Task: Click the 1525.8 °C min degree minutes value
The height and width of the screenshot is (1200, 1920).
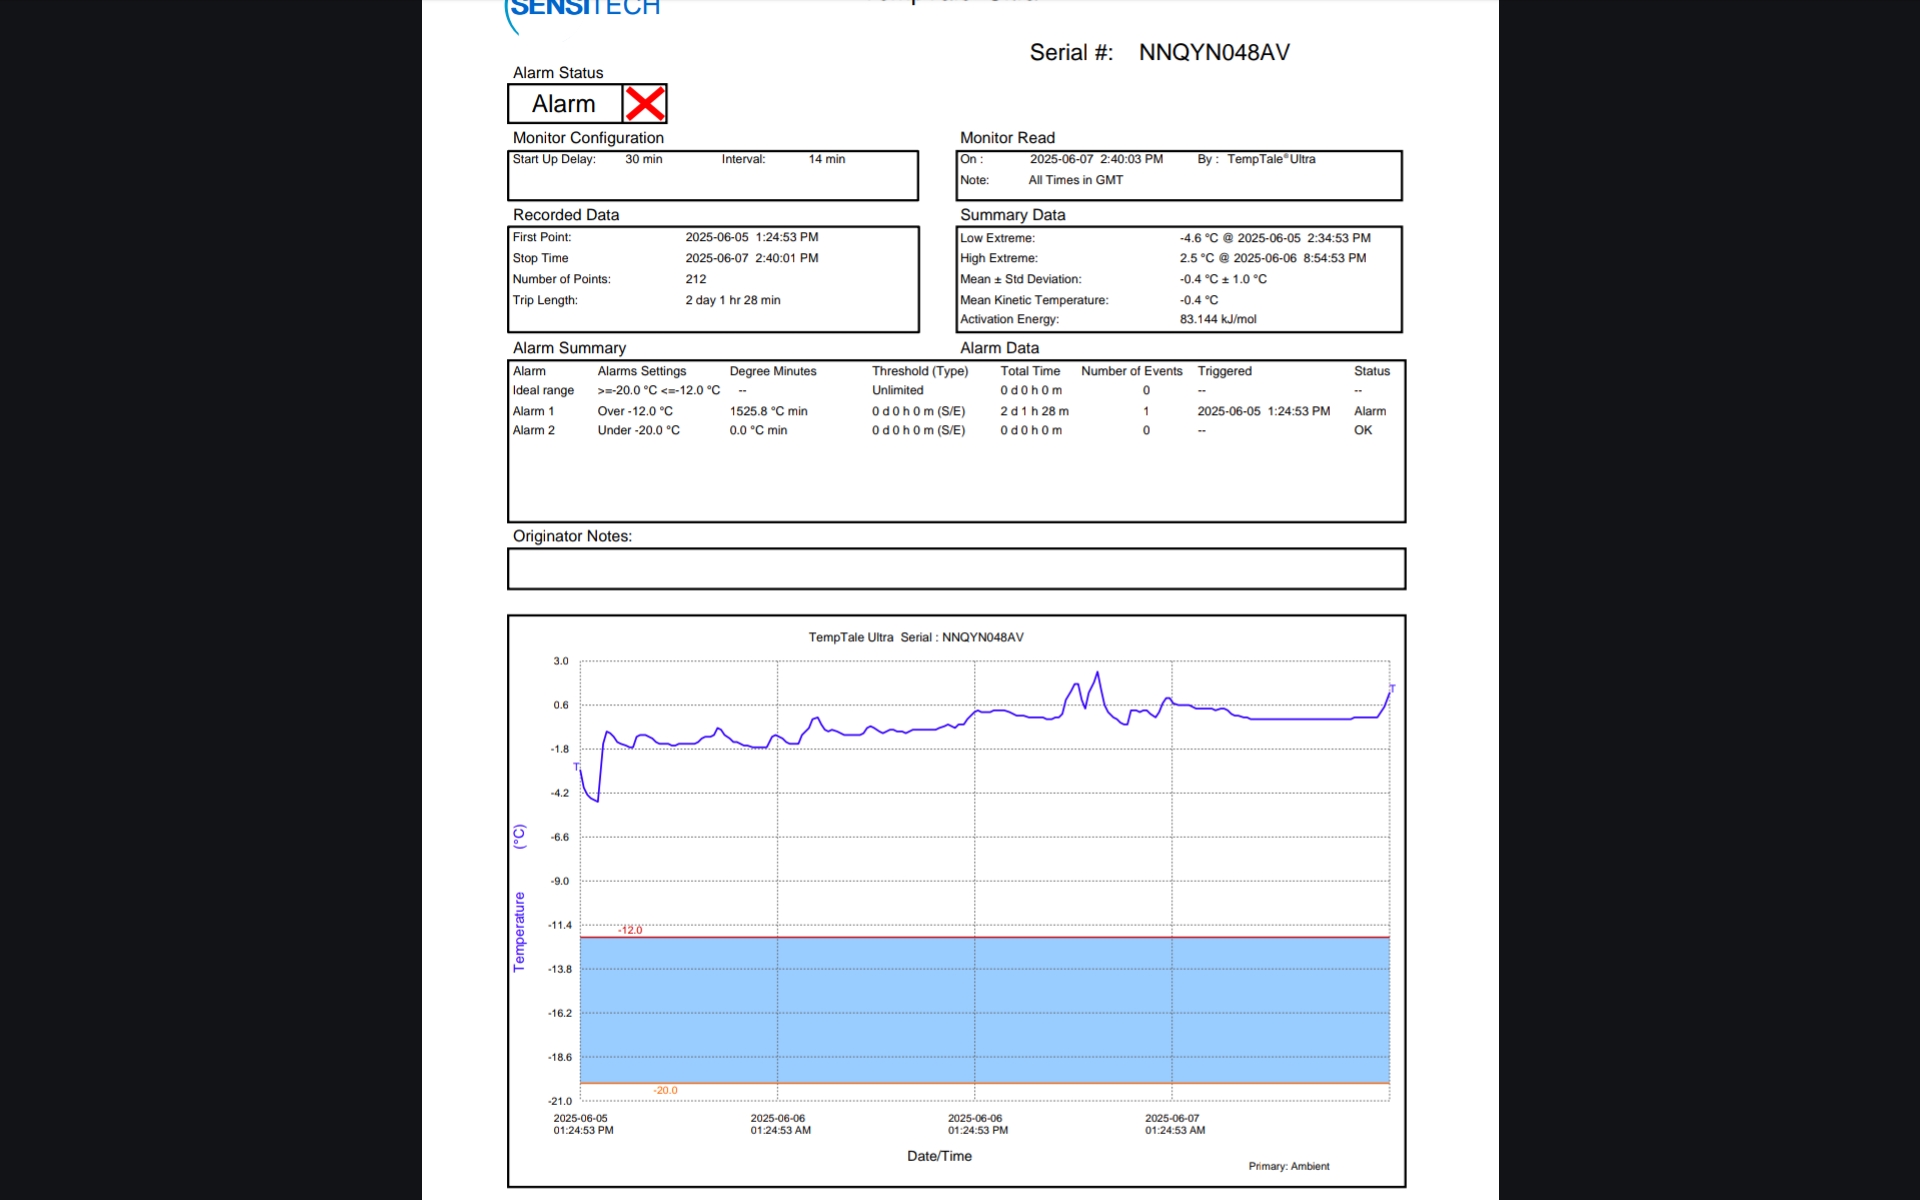Action: [x=768, y=411]
